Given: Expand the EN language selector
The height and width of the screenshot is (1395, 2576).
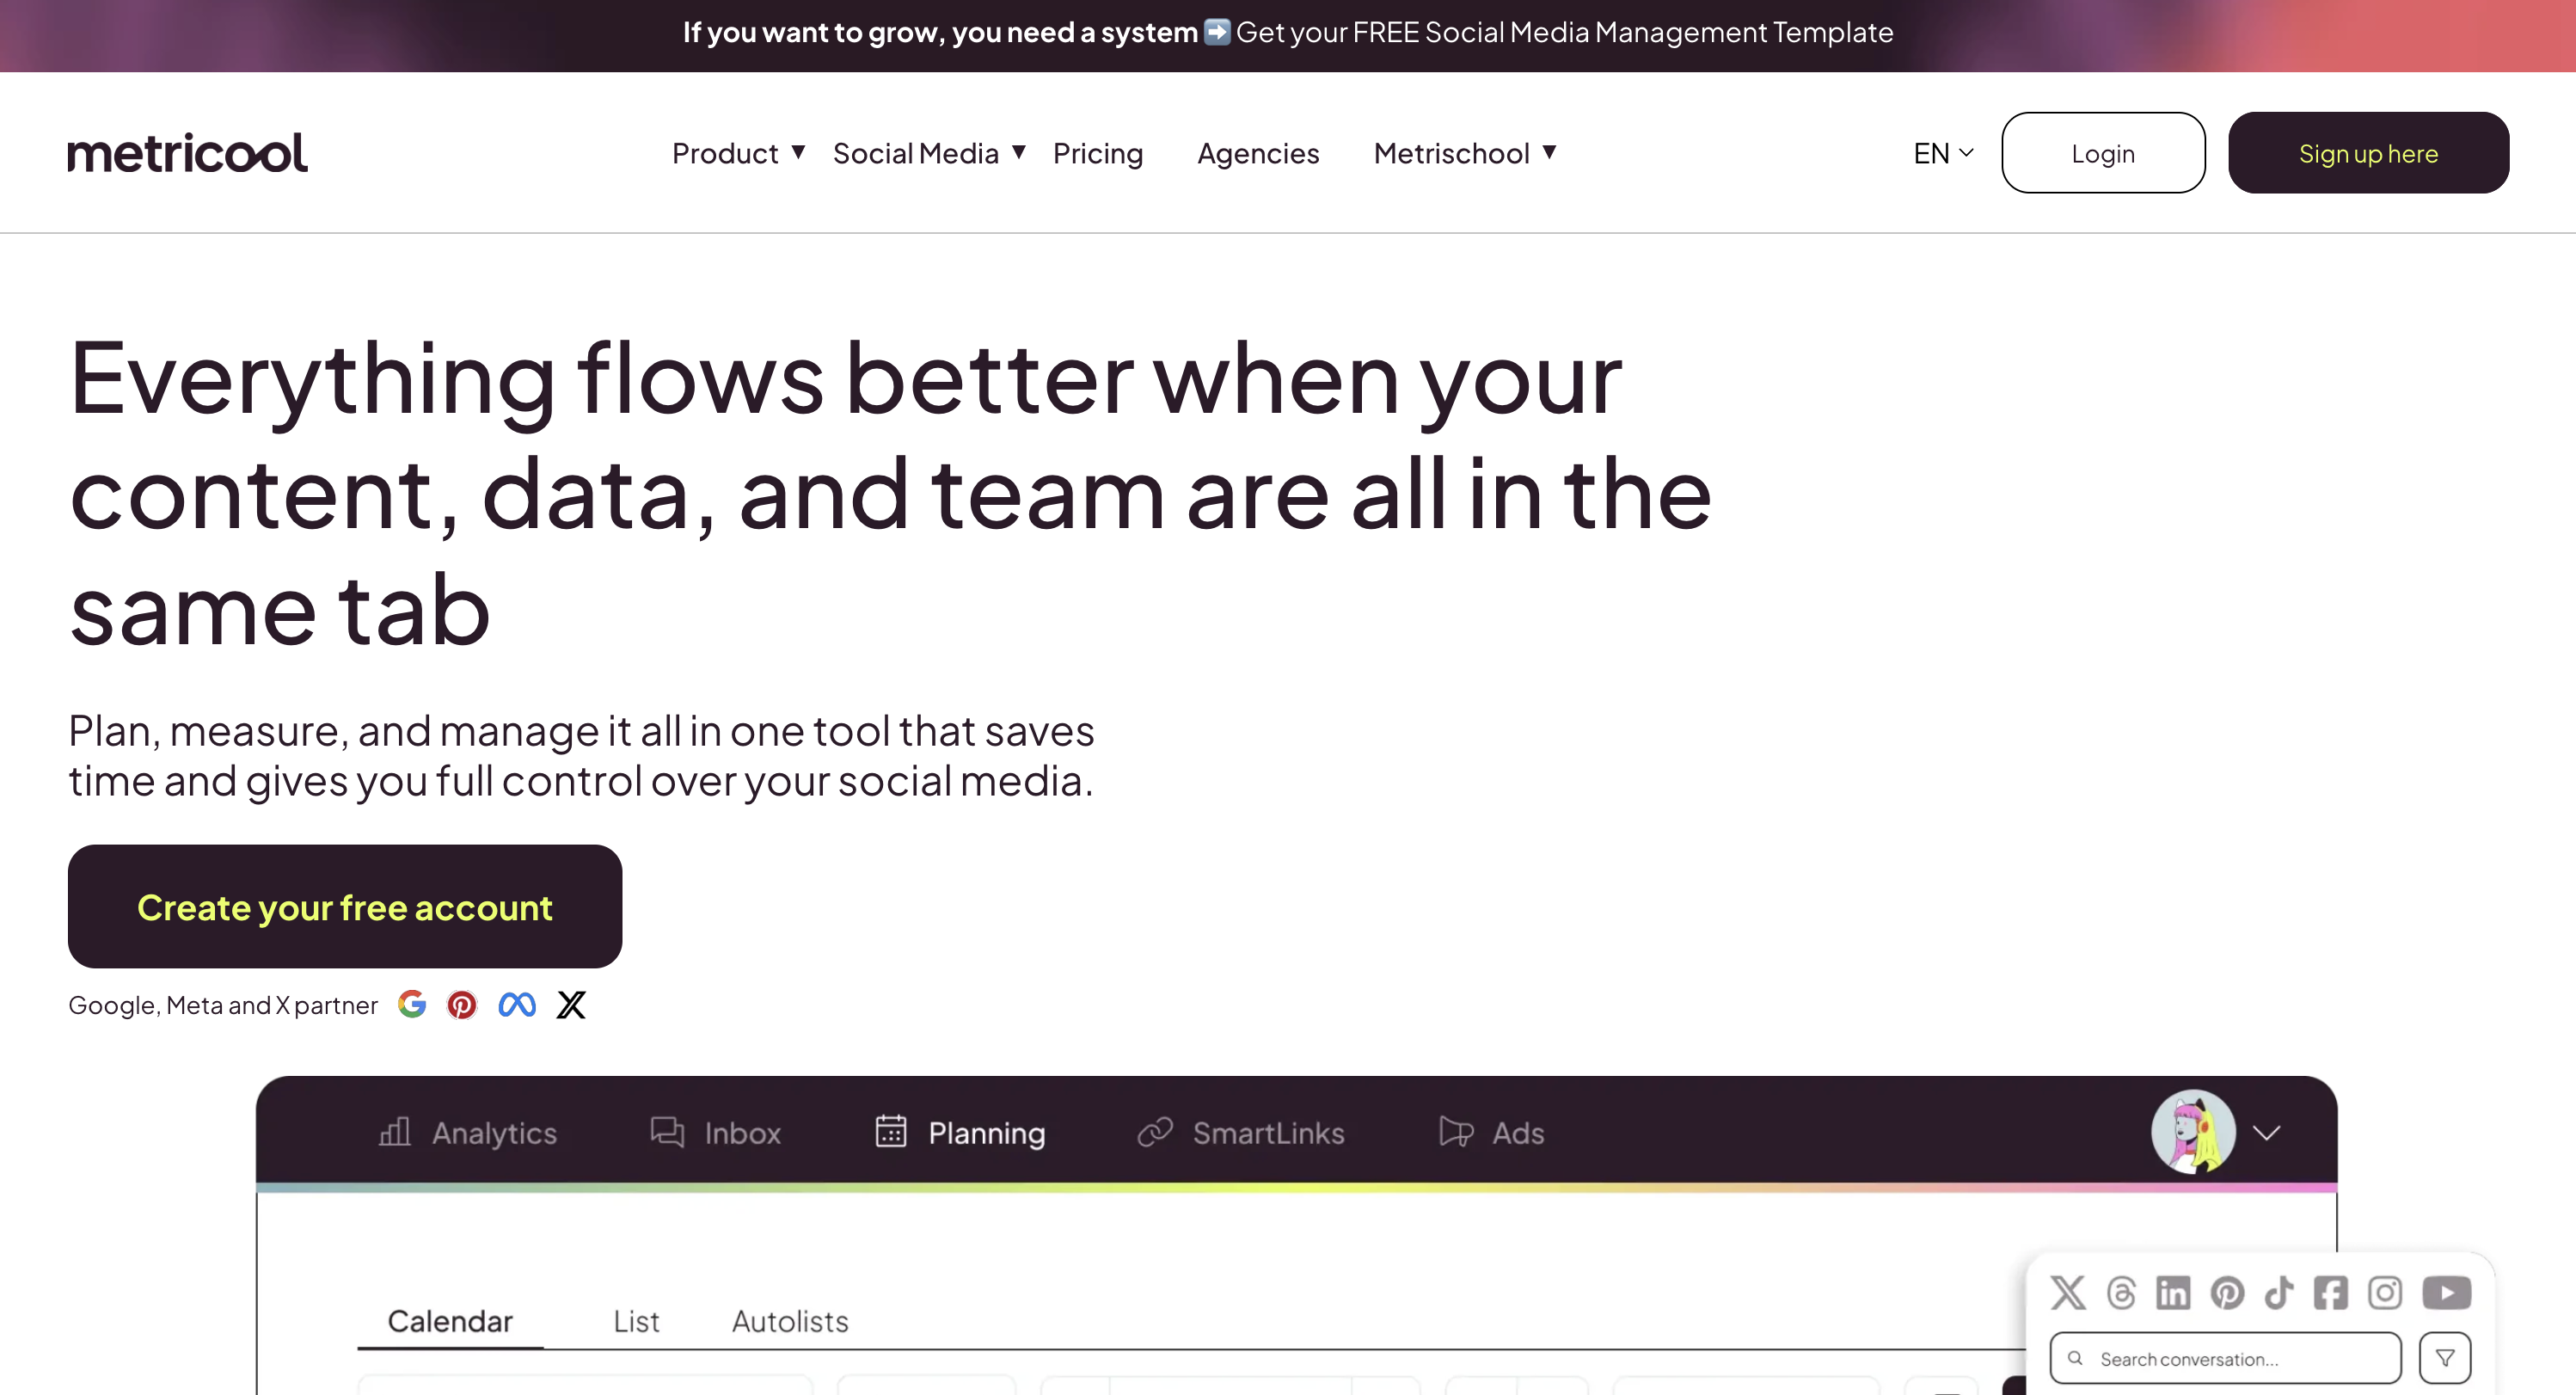Looking at the screenshot, I should (1943, 153).
